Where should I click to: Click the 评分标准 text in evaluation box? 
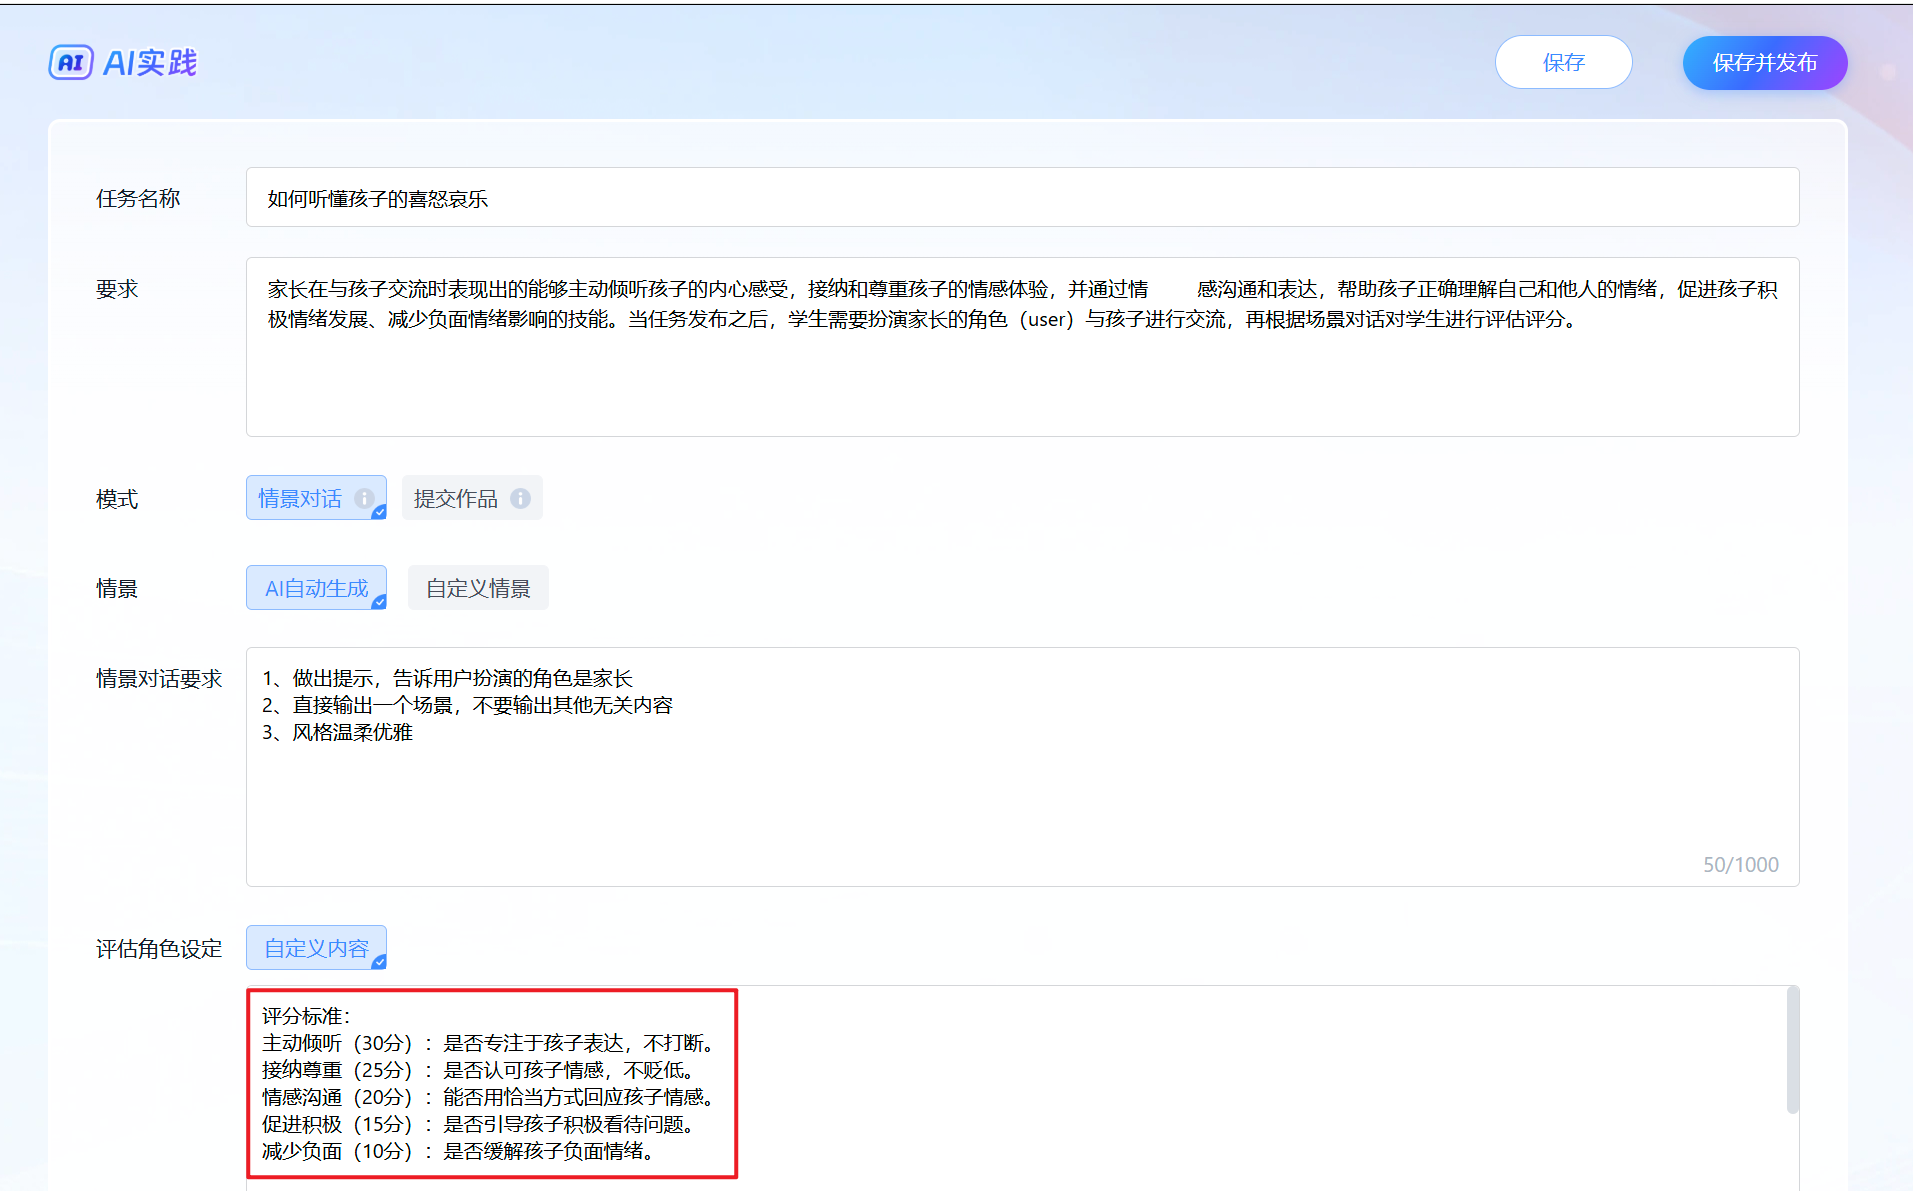point(306,1016)
